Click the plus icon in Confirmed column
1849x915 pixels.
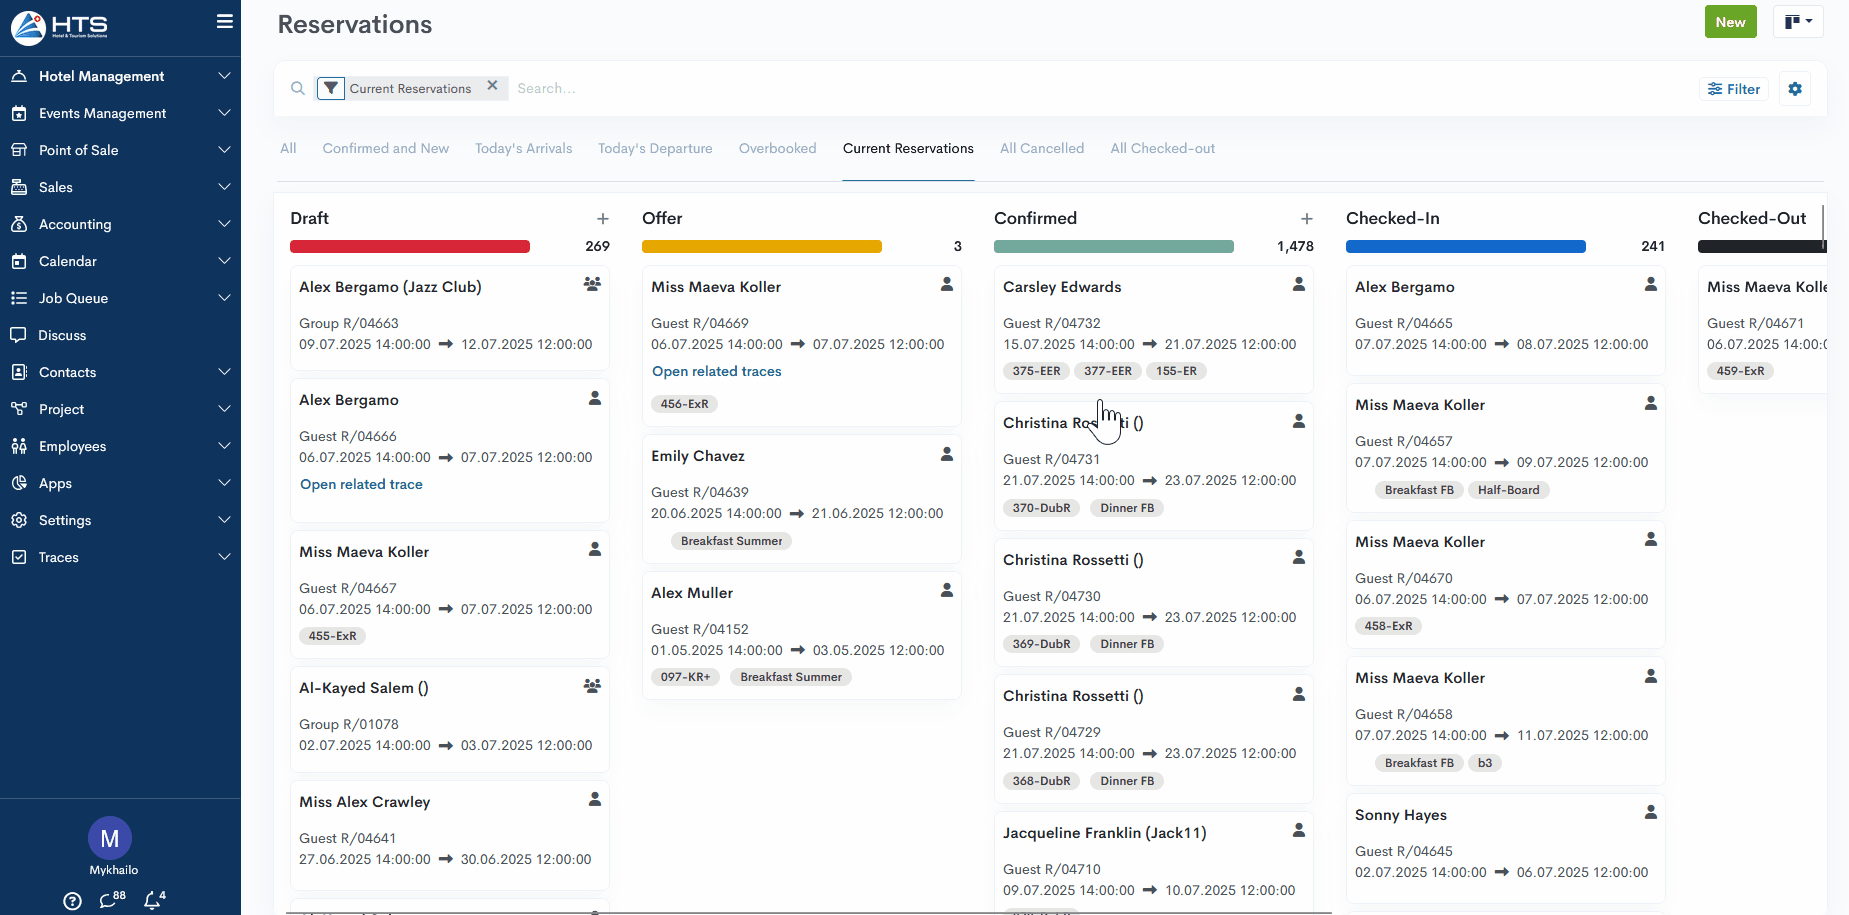point(1306,219)
